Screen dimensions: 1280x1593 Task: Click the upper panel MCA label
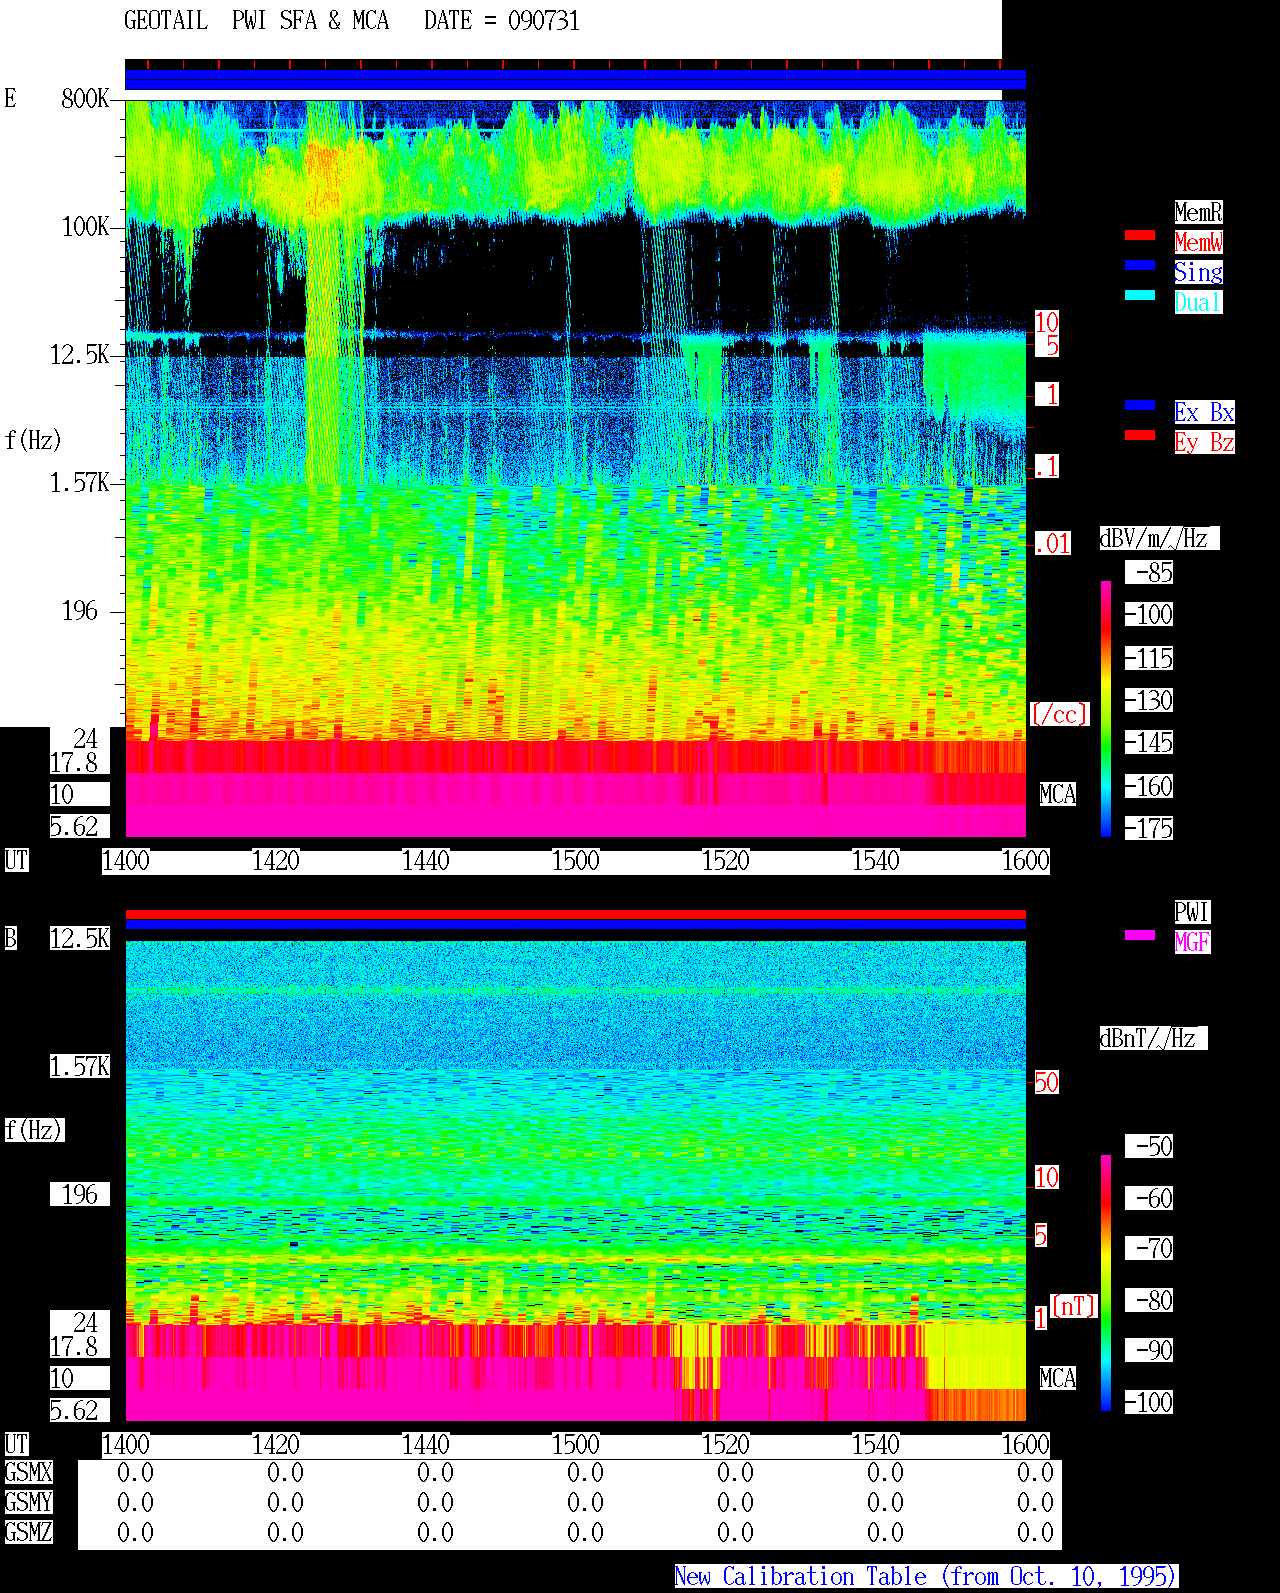coord(1058,795)
